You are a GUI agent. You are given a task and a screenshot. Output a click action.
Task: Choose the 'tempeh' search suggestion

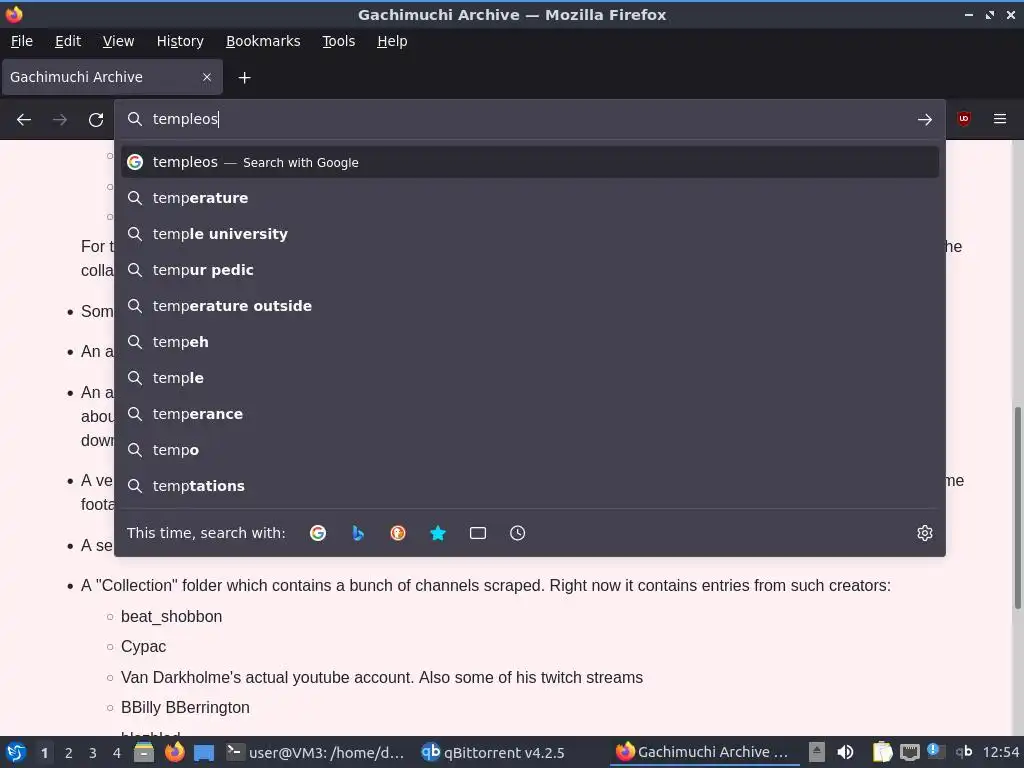tap(530, 342)
